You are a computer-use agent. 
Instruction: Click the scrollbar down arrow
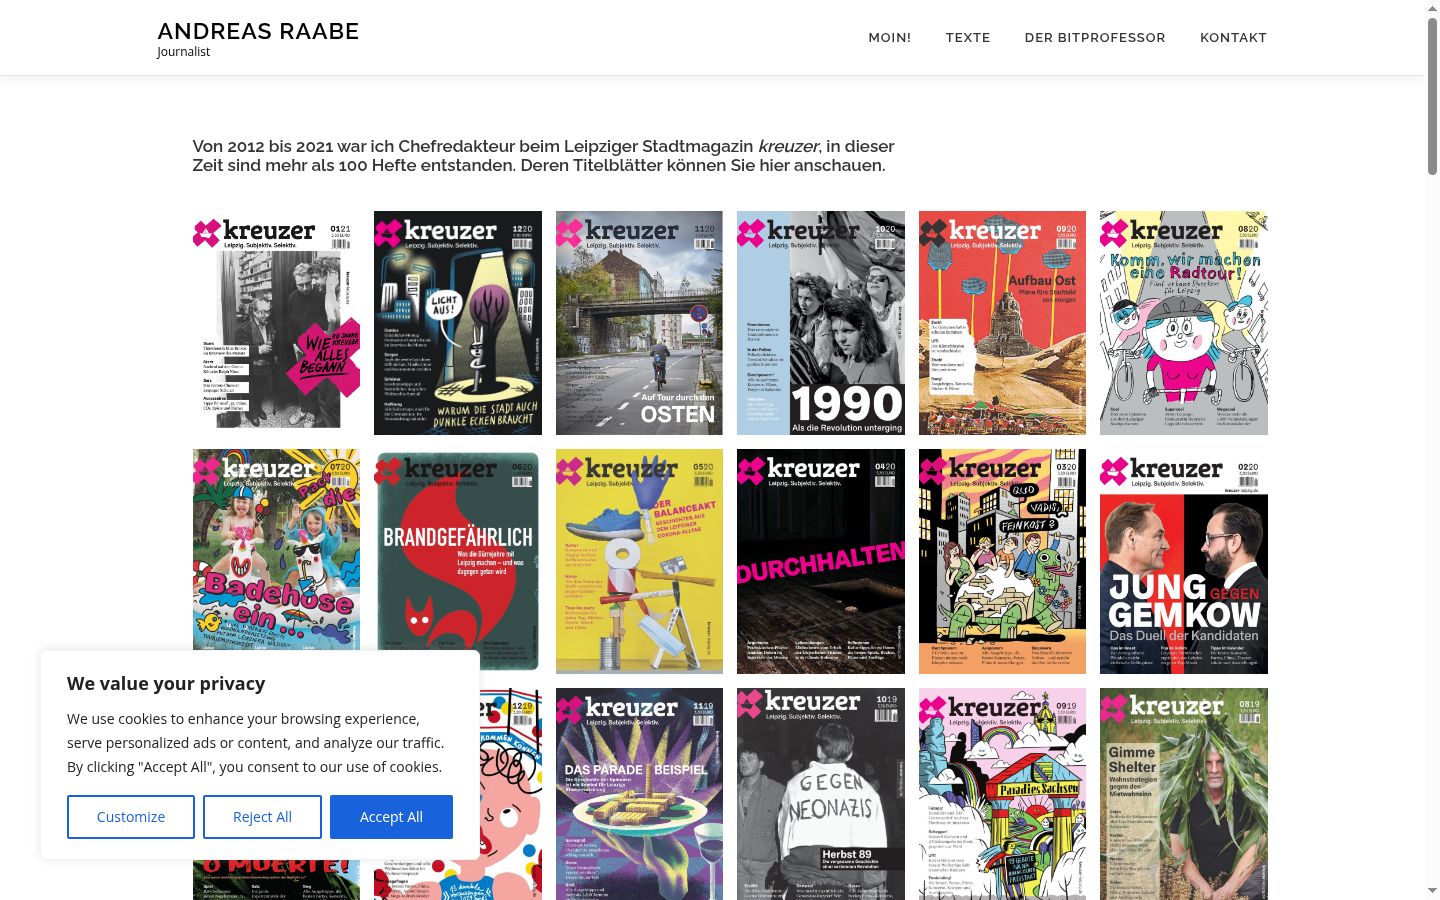coord(1432,891)
